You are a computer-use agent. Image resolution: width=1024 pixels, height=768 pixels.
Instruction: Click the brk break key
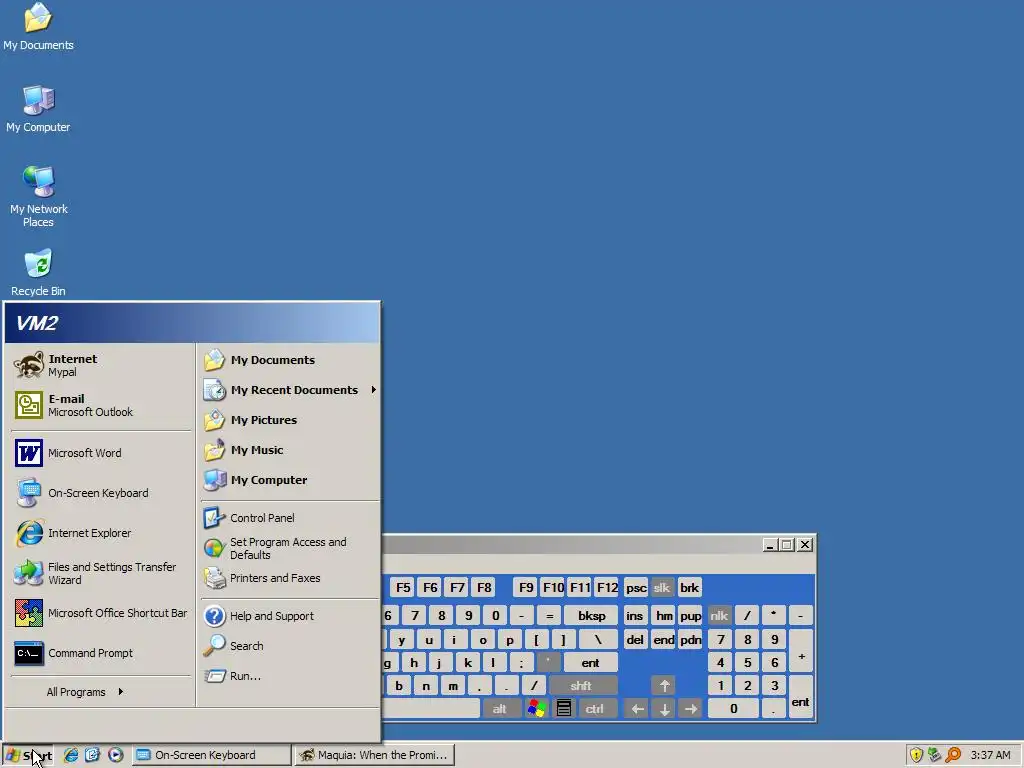pos(690,588)
